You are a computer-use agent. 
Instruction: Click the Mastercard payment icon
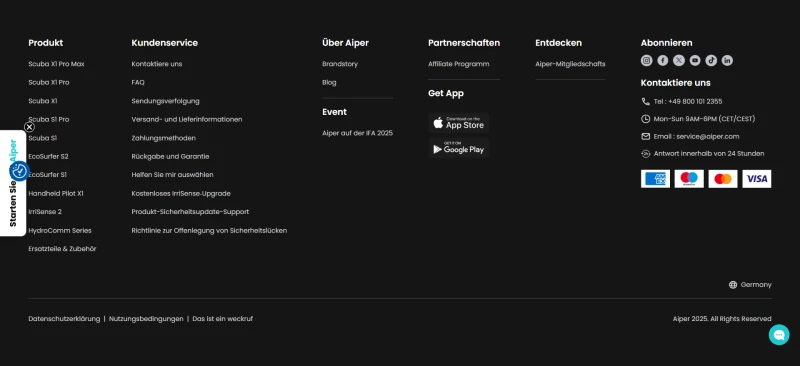coord(723,179)
